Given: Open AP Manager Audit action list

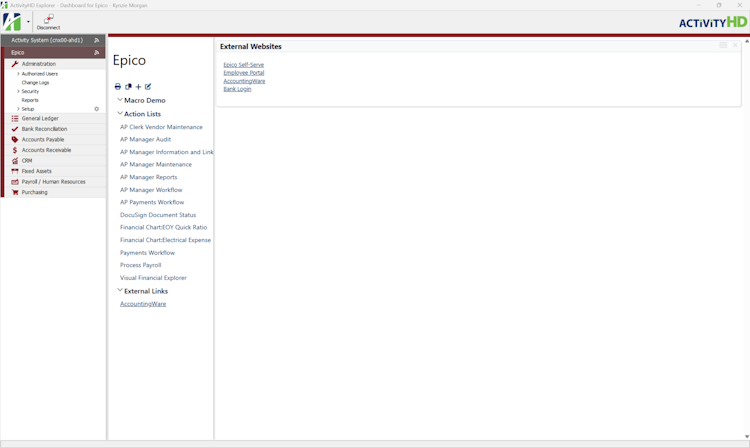Looking at the screenshot, I should (x=145, y=140).
